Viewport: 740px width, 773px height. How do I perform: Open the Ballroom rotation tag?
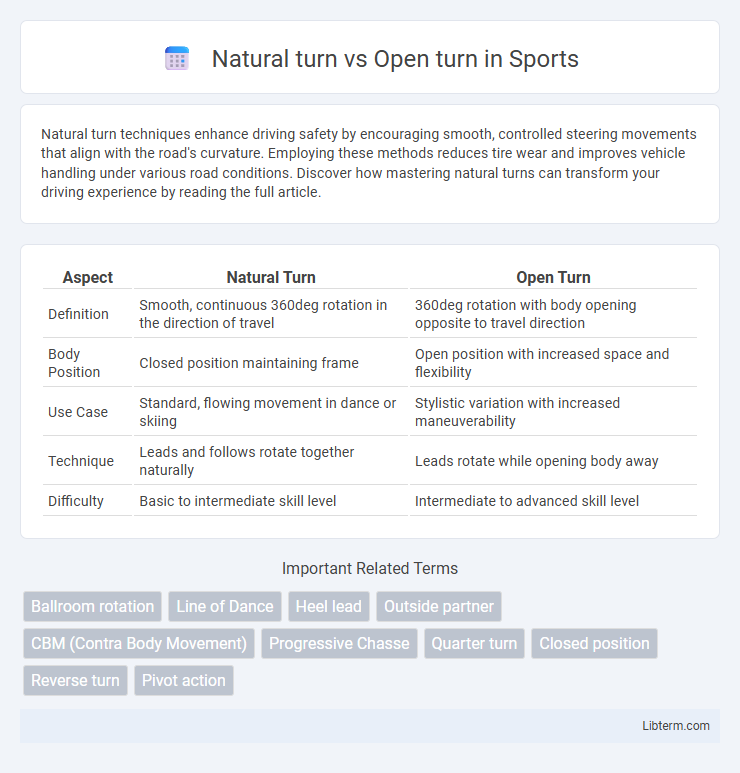click(x=93, y=606)
